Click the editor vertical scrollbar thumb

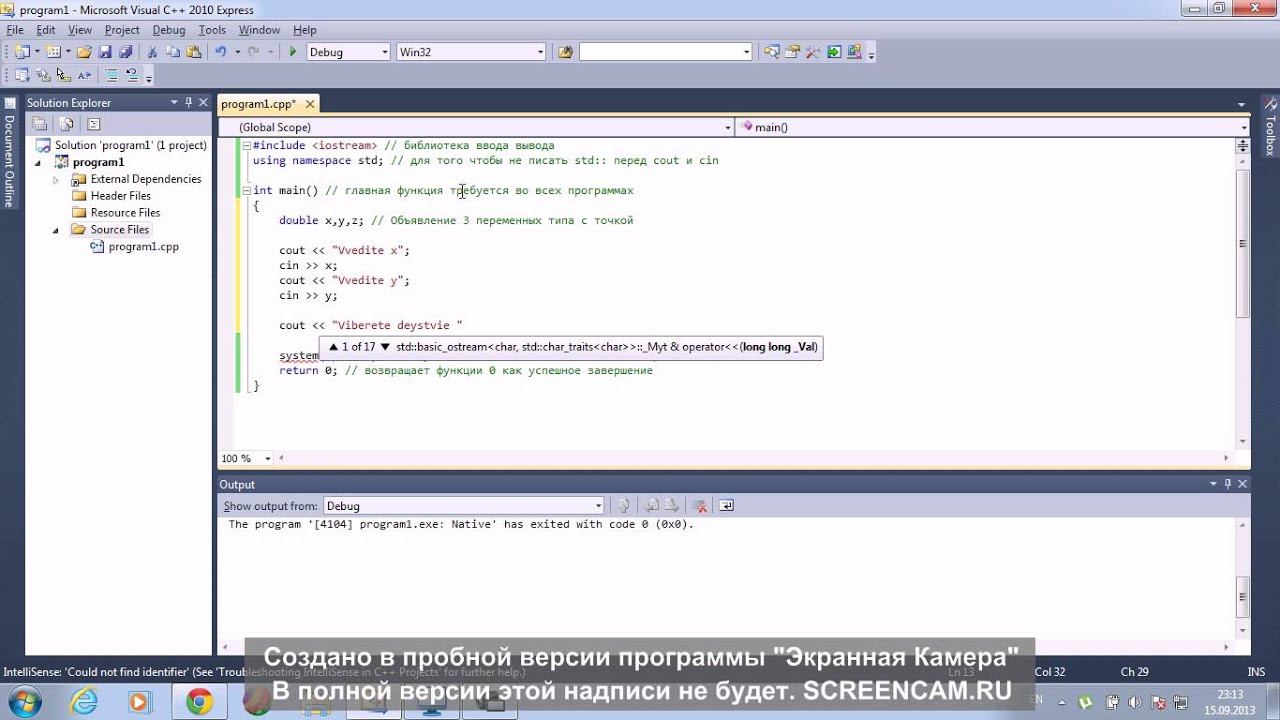[x=1243, y=243]
